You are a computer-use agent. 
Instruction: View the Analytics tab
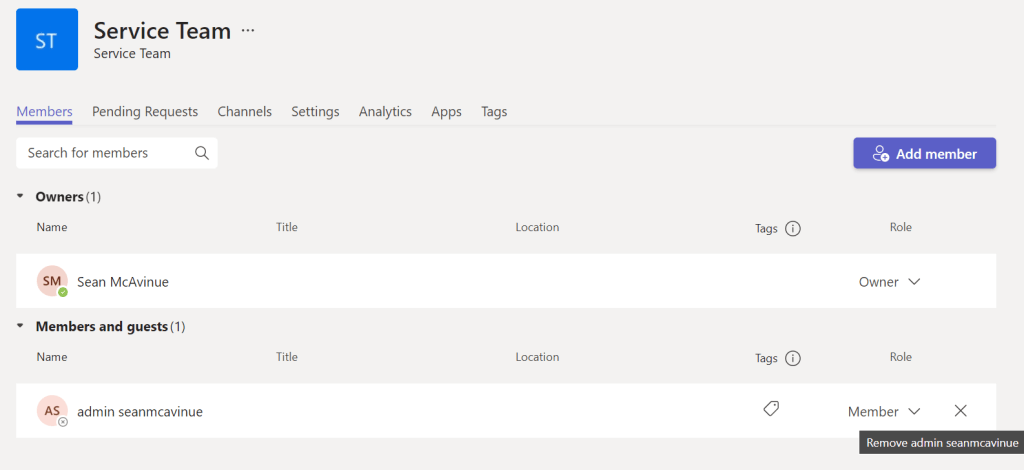[x=385, y=112]
